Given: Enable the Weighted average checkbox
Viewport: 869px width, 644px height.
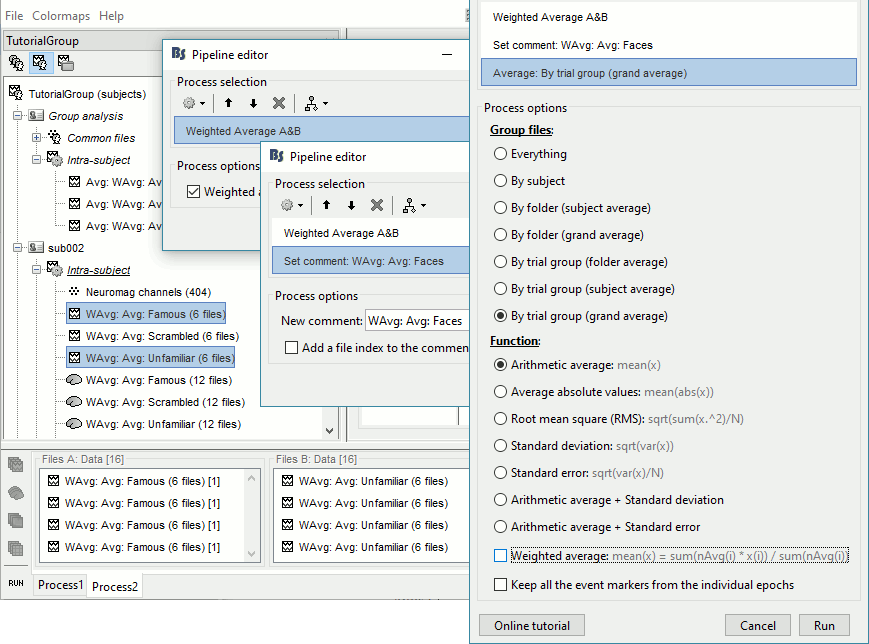Looking at the screenshot, I should pos(501,556).
